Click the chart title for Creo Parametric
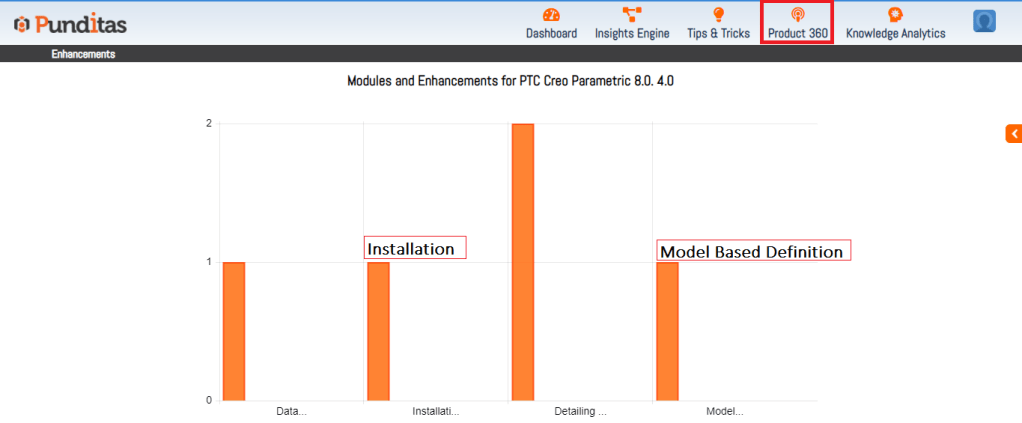This screenshot has width=1022, height=423. 510,81
